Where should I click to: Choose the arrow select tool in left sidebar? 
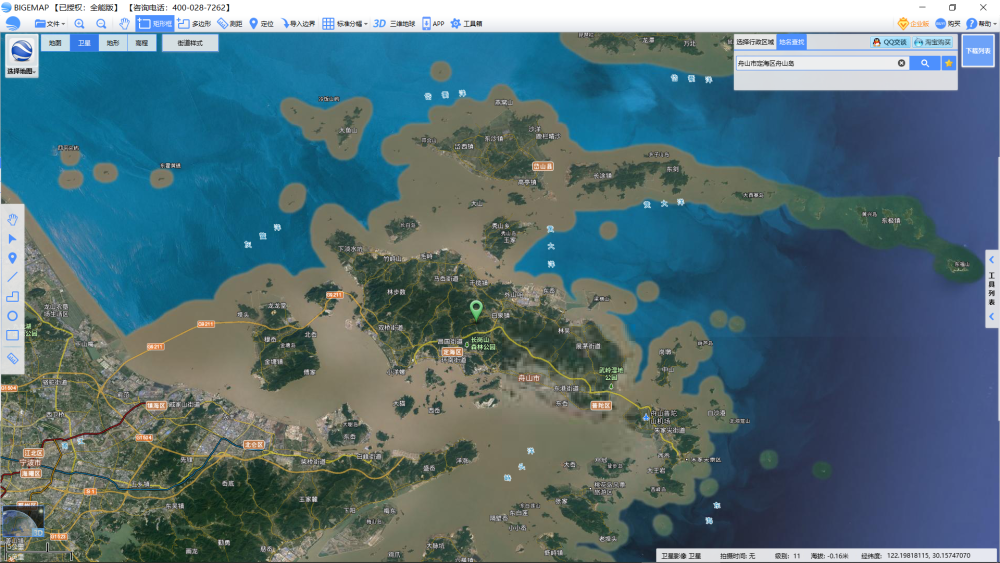(x=13, y=239)
